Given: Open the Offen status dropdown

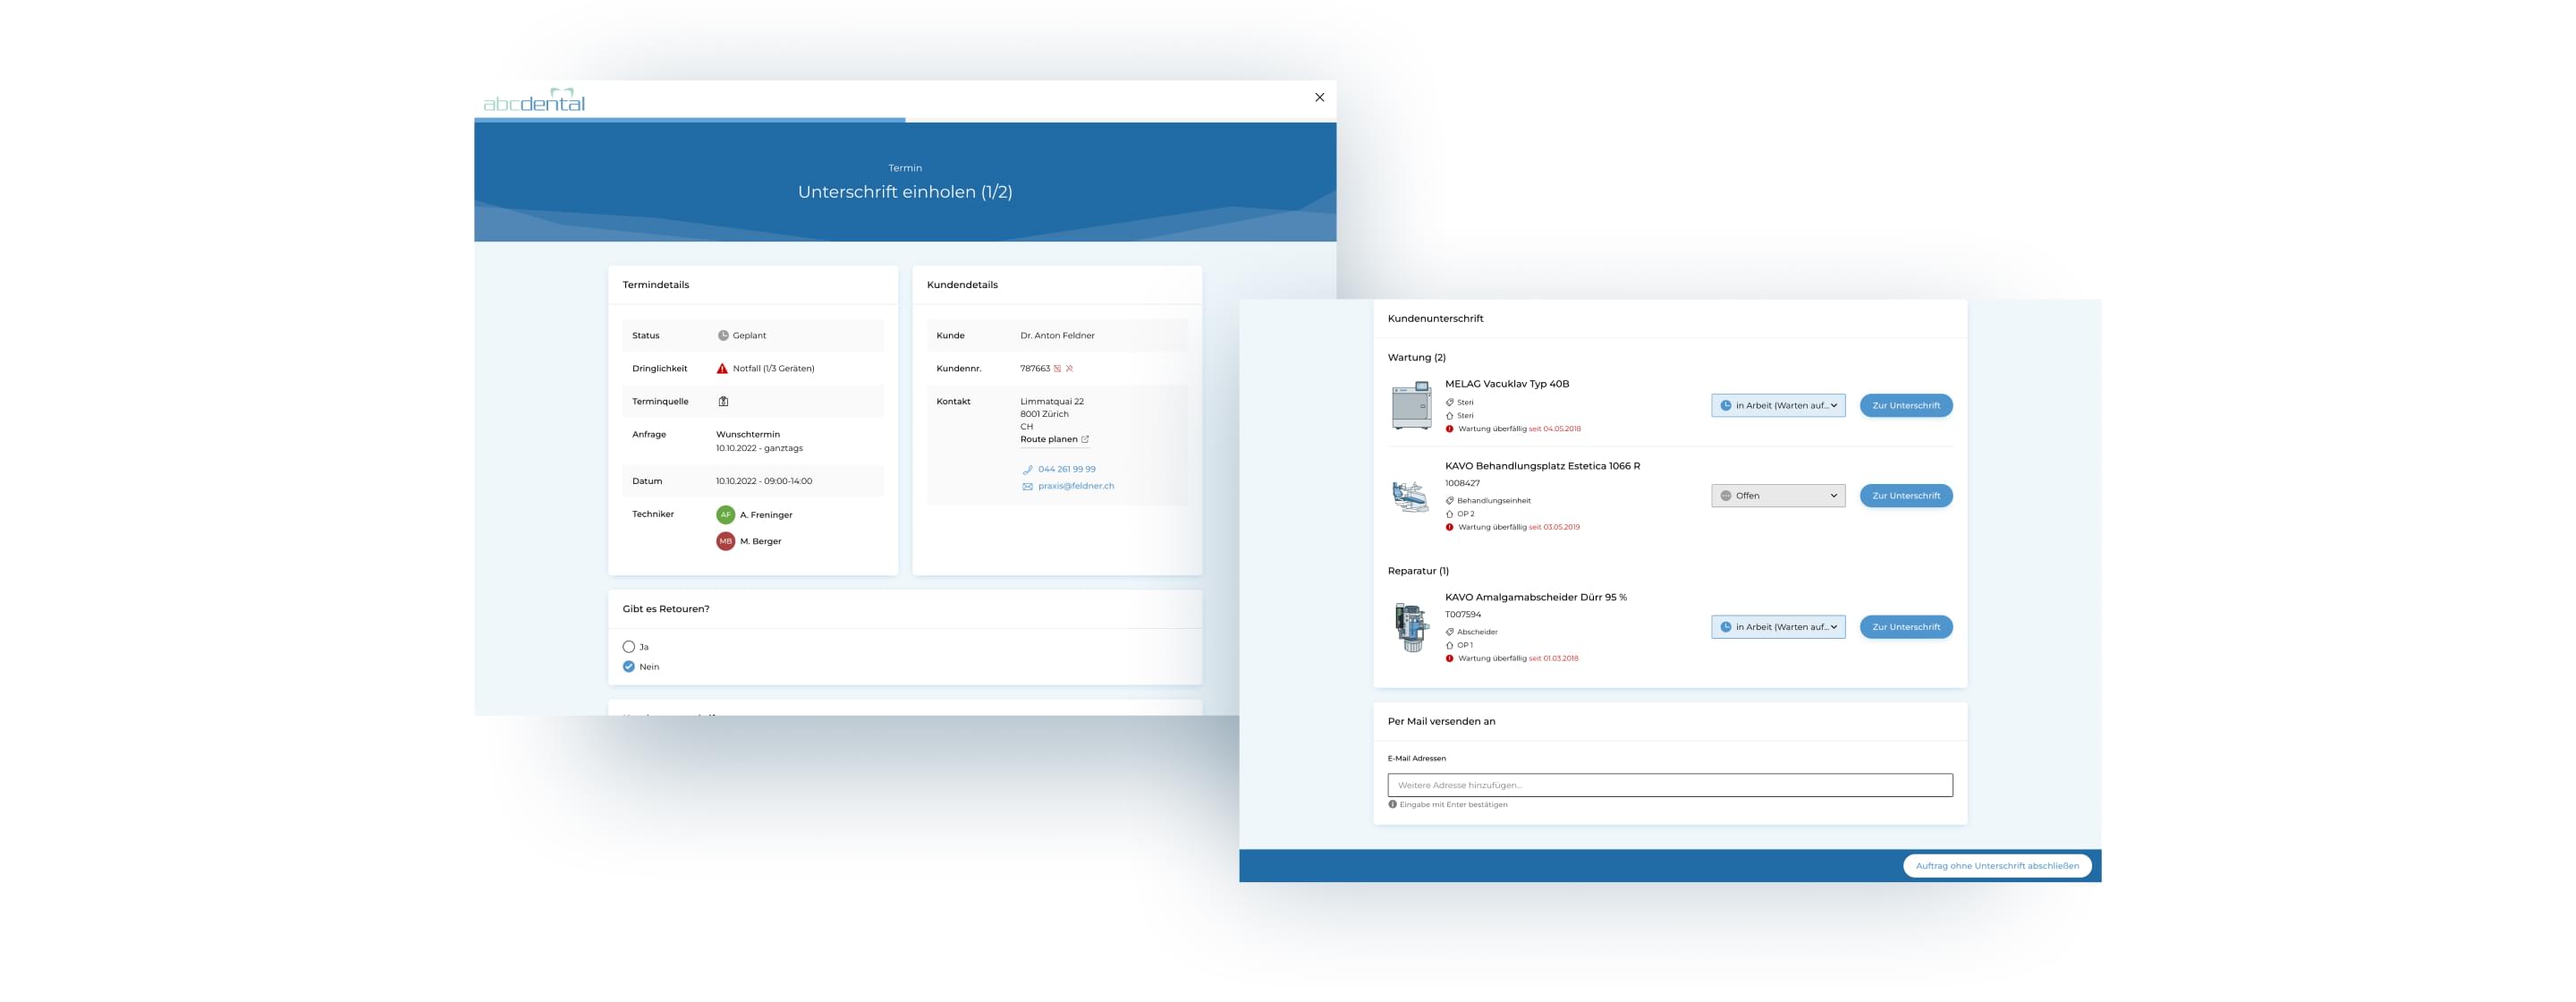Looking at the screenshot, I should [1778, 496].
